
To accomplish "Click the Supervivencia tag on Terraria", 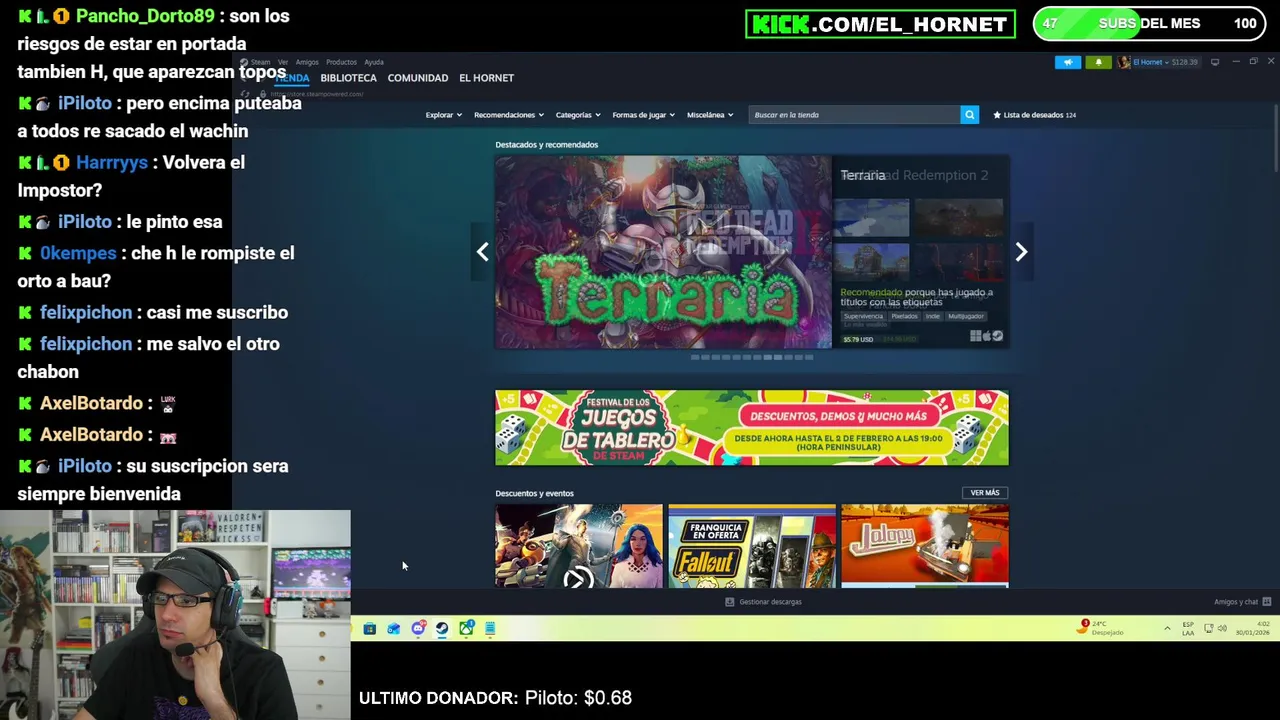I will point(863,316).
